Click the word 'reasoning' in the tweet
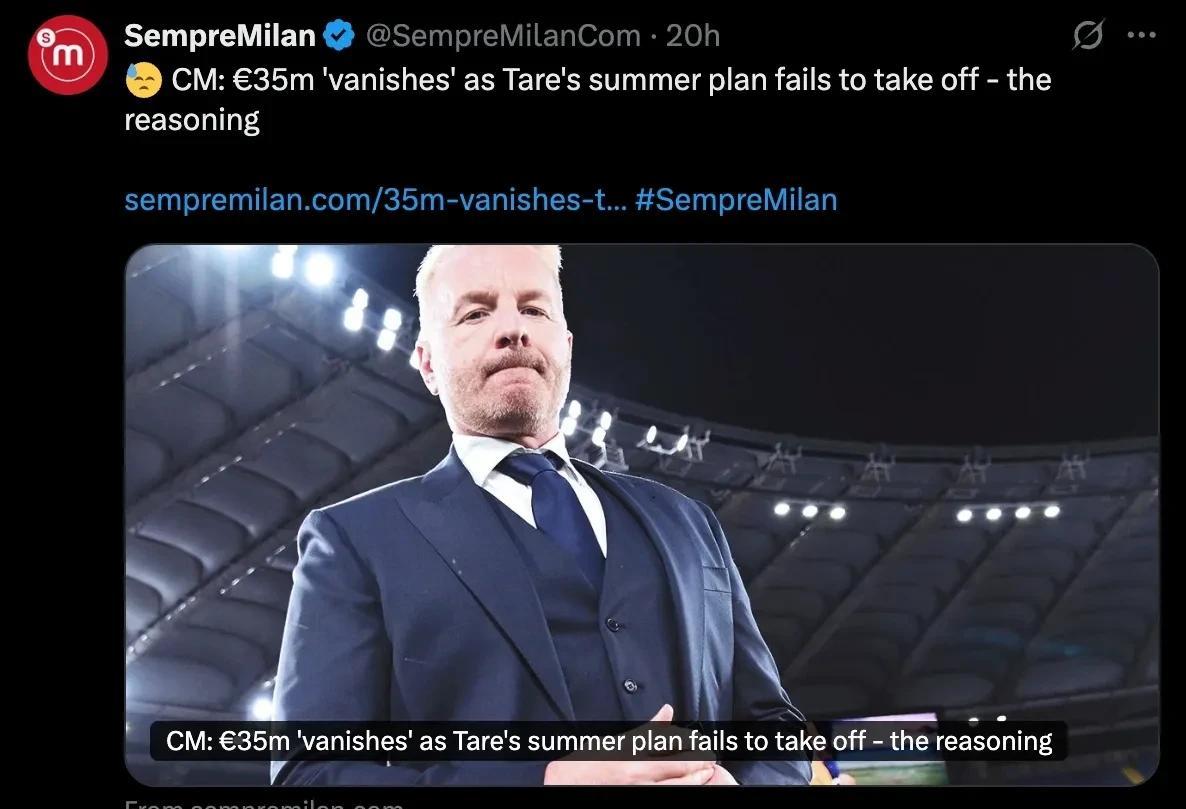 point(191,119)
